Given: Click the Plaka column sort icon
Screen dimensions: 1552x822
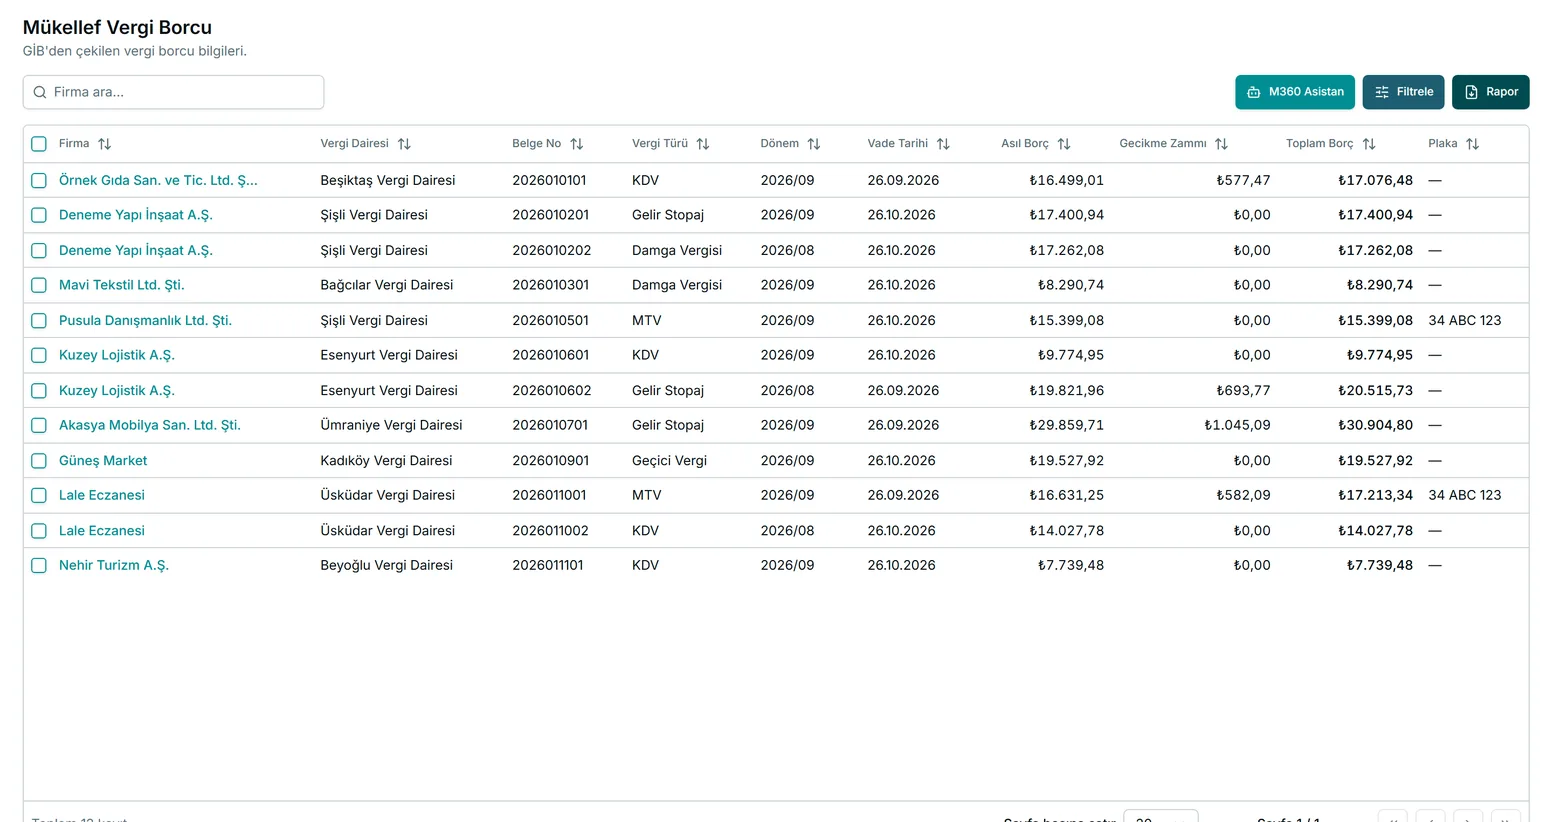Looking at the screenshot, I should pos(1472,144).
